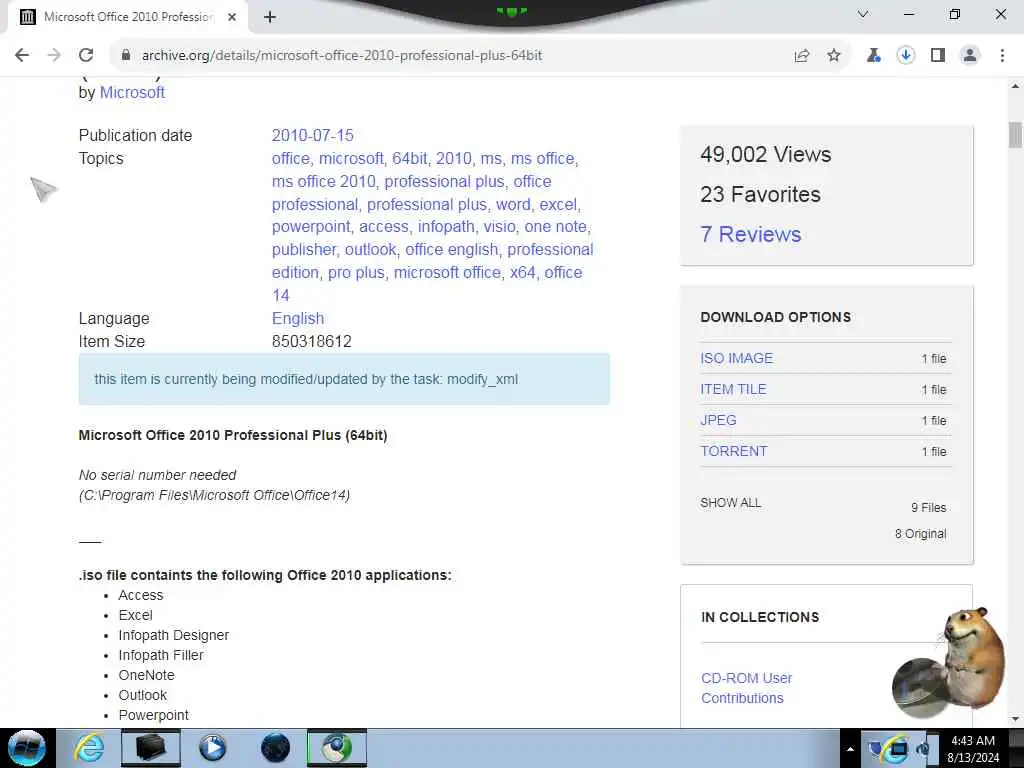Open CD-ROM User Contributions collection
Image resolution: width=1024 pixels, height=768 pixels.
(x=746, y=688)
